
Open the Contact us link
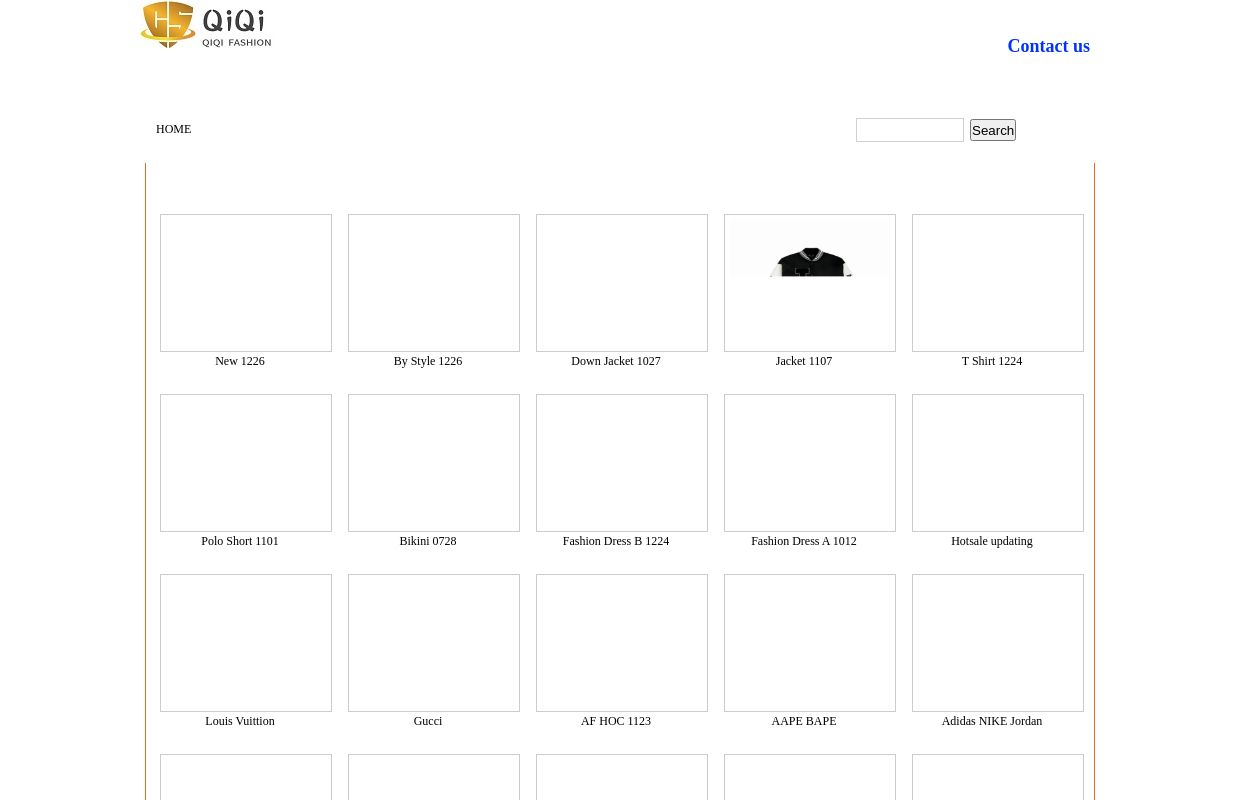(x=1048, y=46)
